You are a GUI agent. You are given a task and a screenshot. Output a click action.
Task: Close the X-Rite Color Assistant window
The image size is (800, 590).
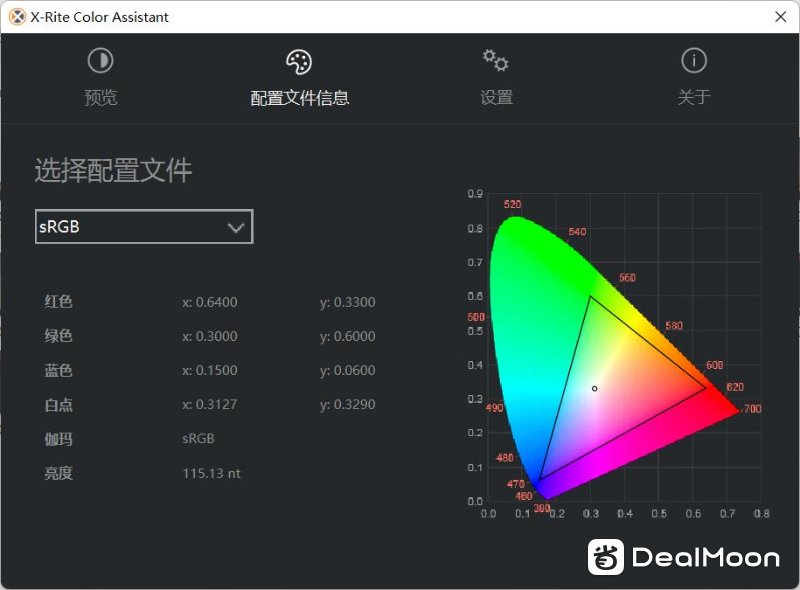click(x=780, y=17)
